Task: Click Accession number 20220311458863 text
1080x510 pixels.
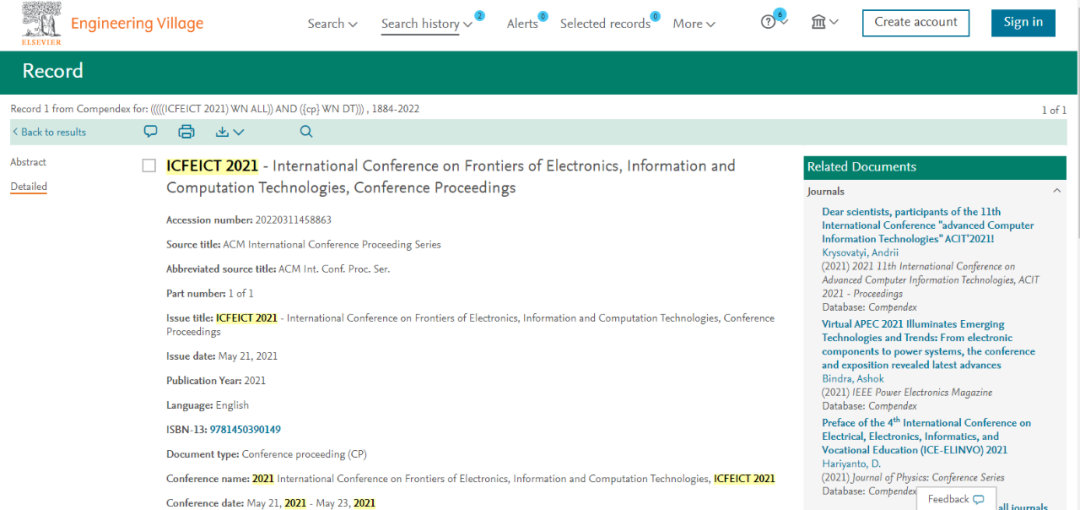Action: pyautogui.click(x=249, y=220)
